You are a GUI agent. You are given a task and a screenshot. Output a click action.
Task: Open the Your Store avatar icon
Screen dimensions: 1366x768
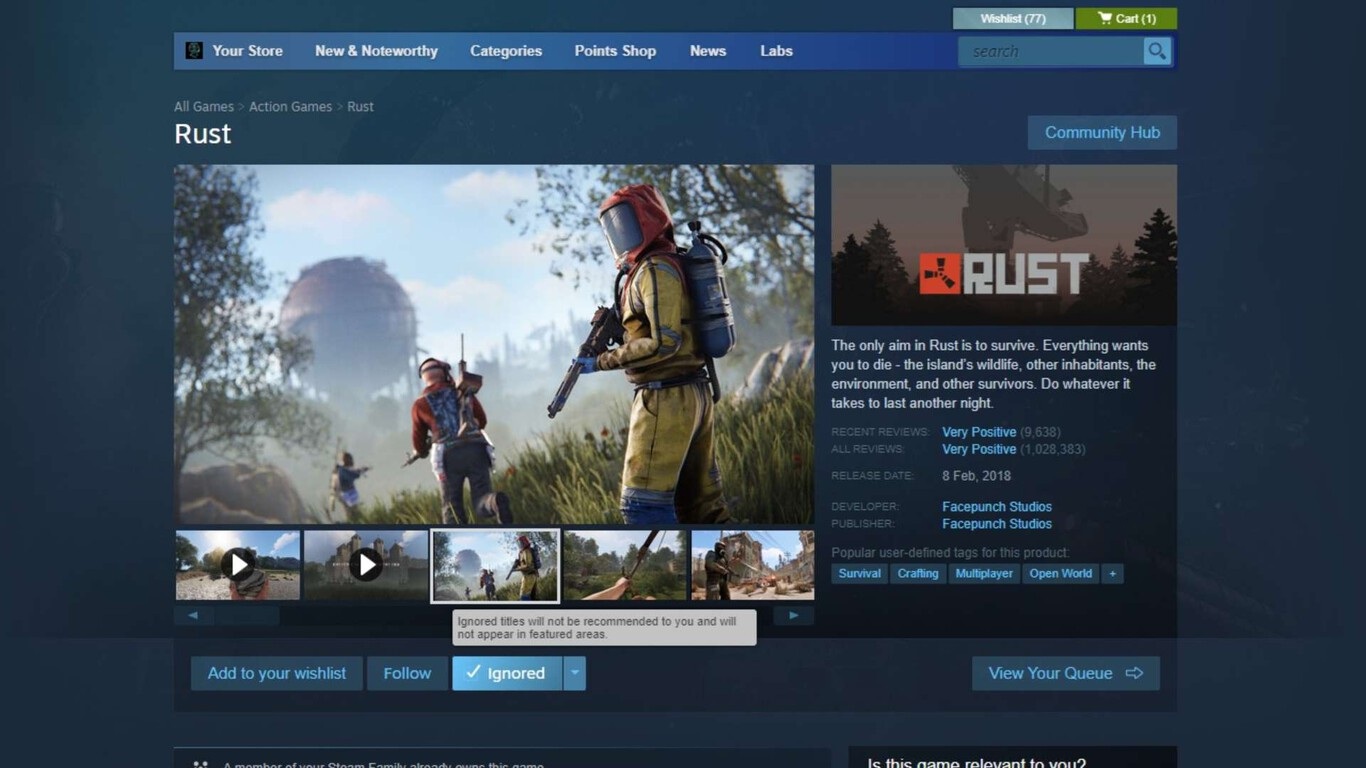pos(194,51)
